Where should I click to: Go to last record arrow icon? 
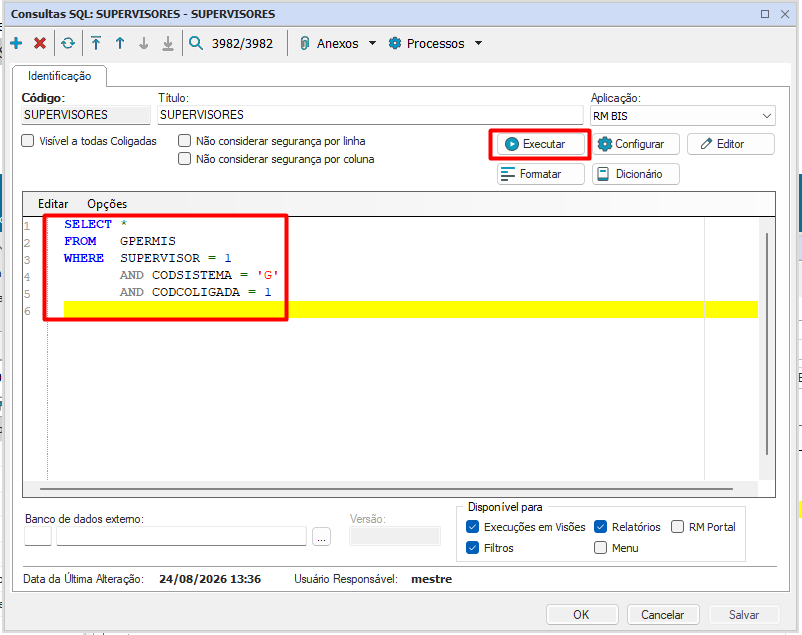tap(168, 43)
